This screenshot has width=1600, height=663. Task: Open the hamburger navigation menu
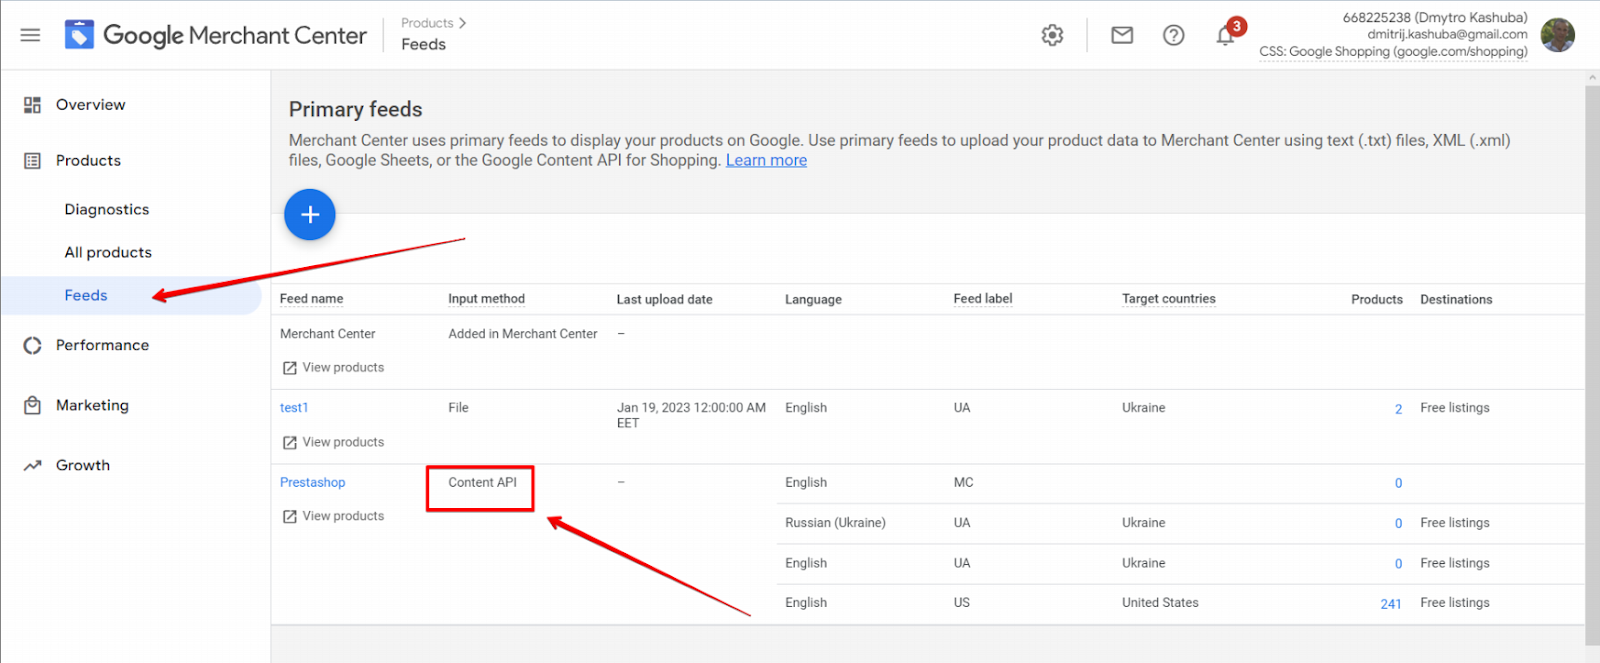coord(30,35)
